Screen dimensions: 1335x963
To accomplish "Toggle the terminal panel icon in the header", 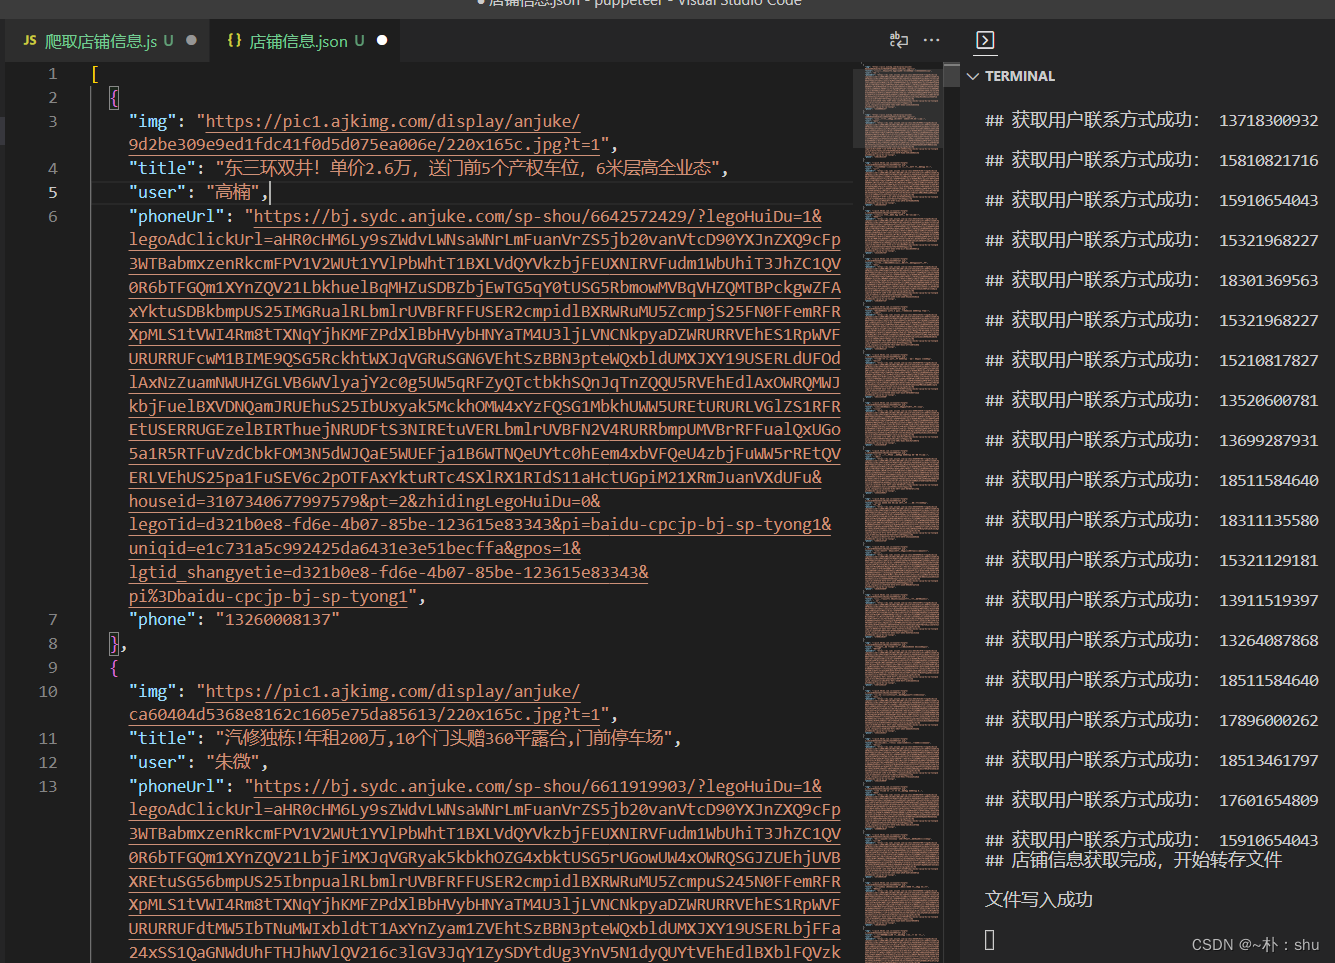I will [985, 40].
